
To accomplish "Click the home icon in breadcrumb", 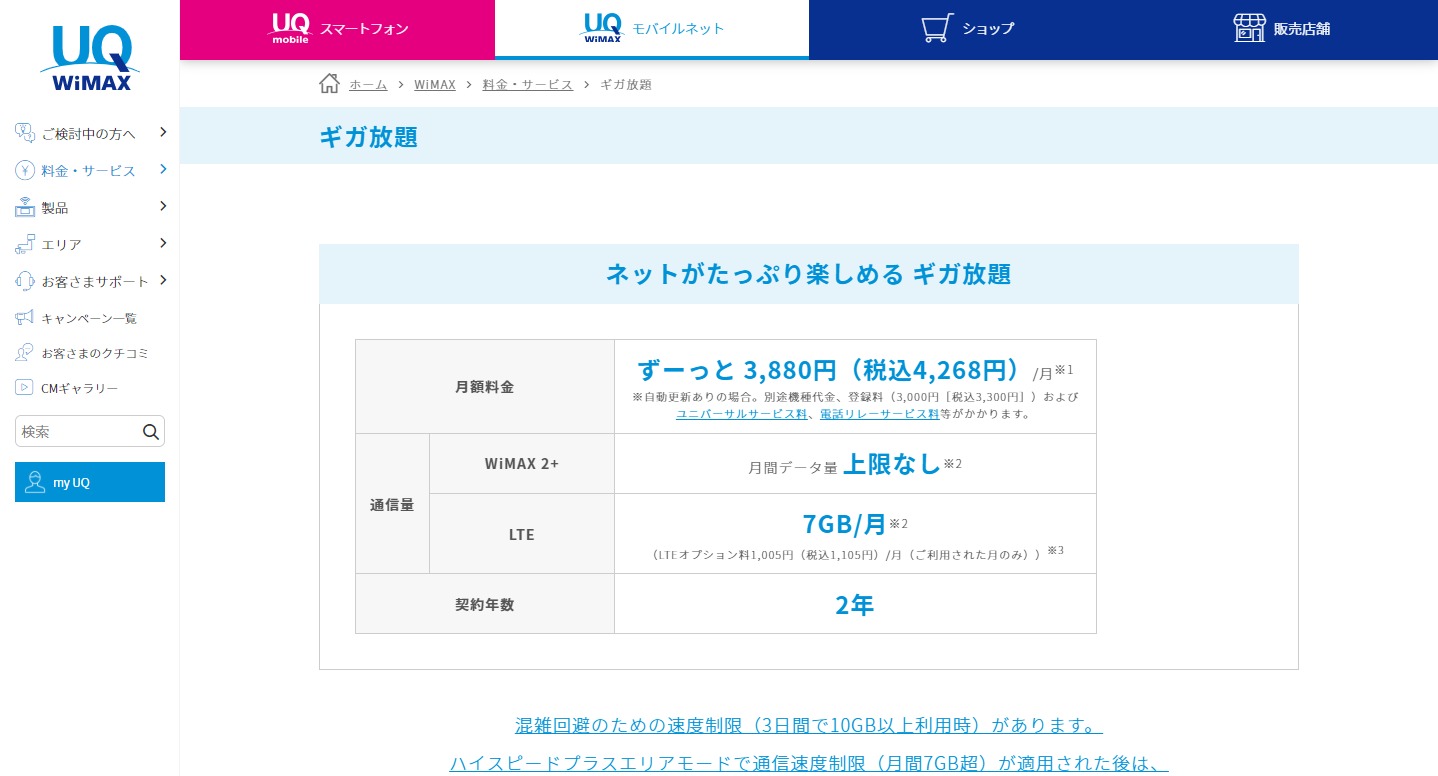I will tap(329, 84).
